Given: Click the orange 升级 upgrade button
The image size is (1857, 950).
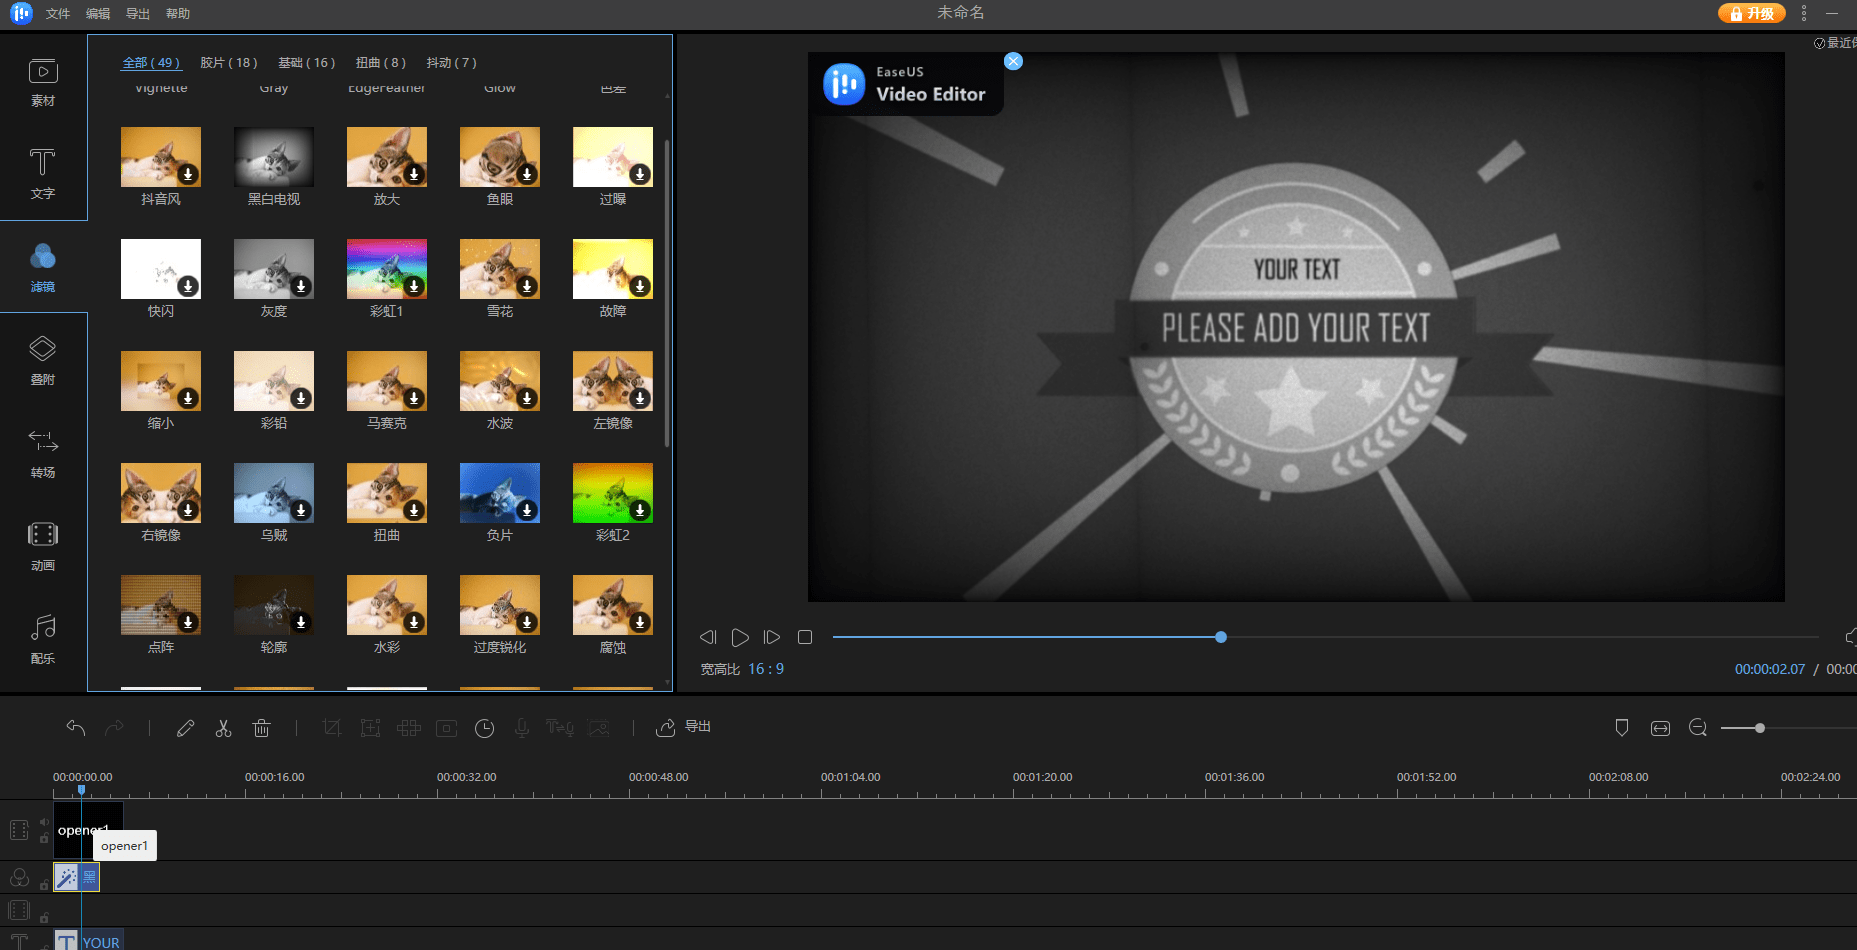Looking at the screenshot, I should (x=1751, y=13).
